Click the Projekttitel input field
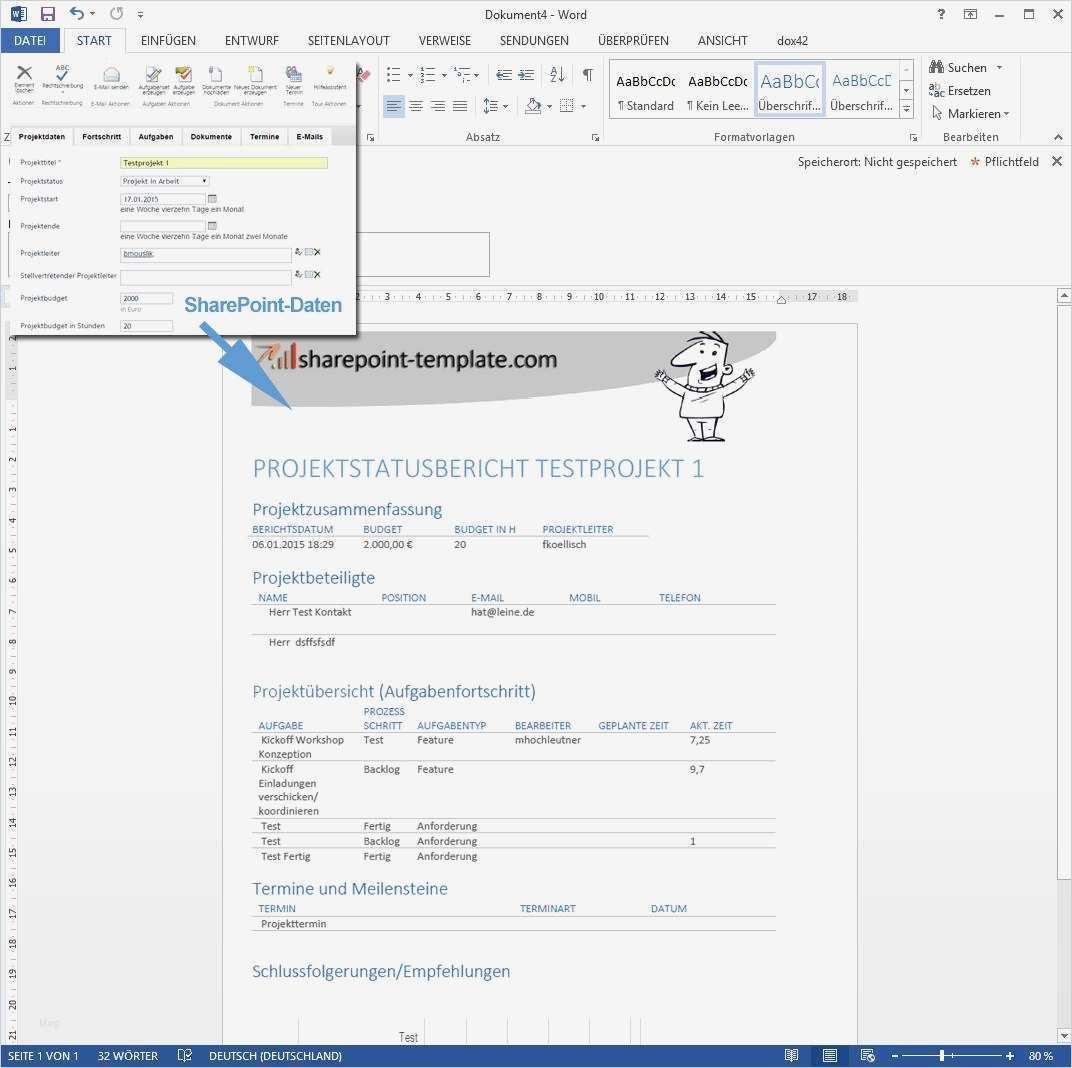Viewport: 1072px width, 1068px height. click(x=223, y=162)
